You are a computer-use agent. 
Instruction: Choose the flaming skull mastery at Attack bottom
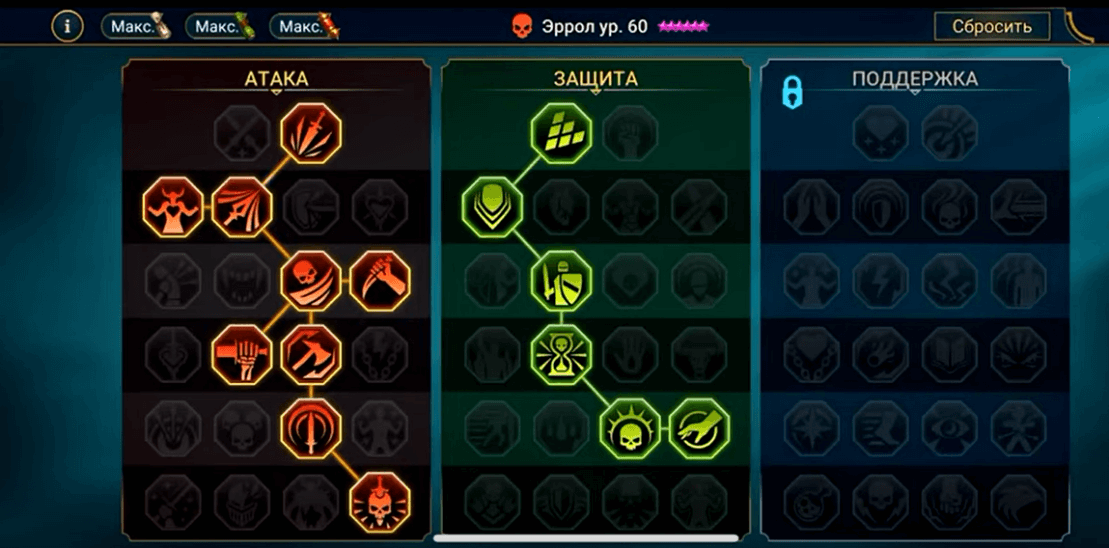pos(381,503)
